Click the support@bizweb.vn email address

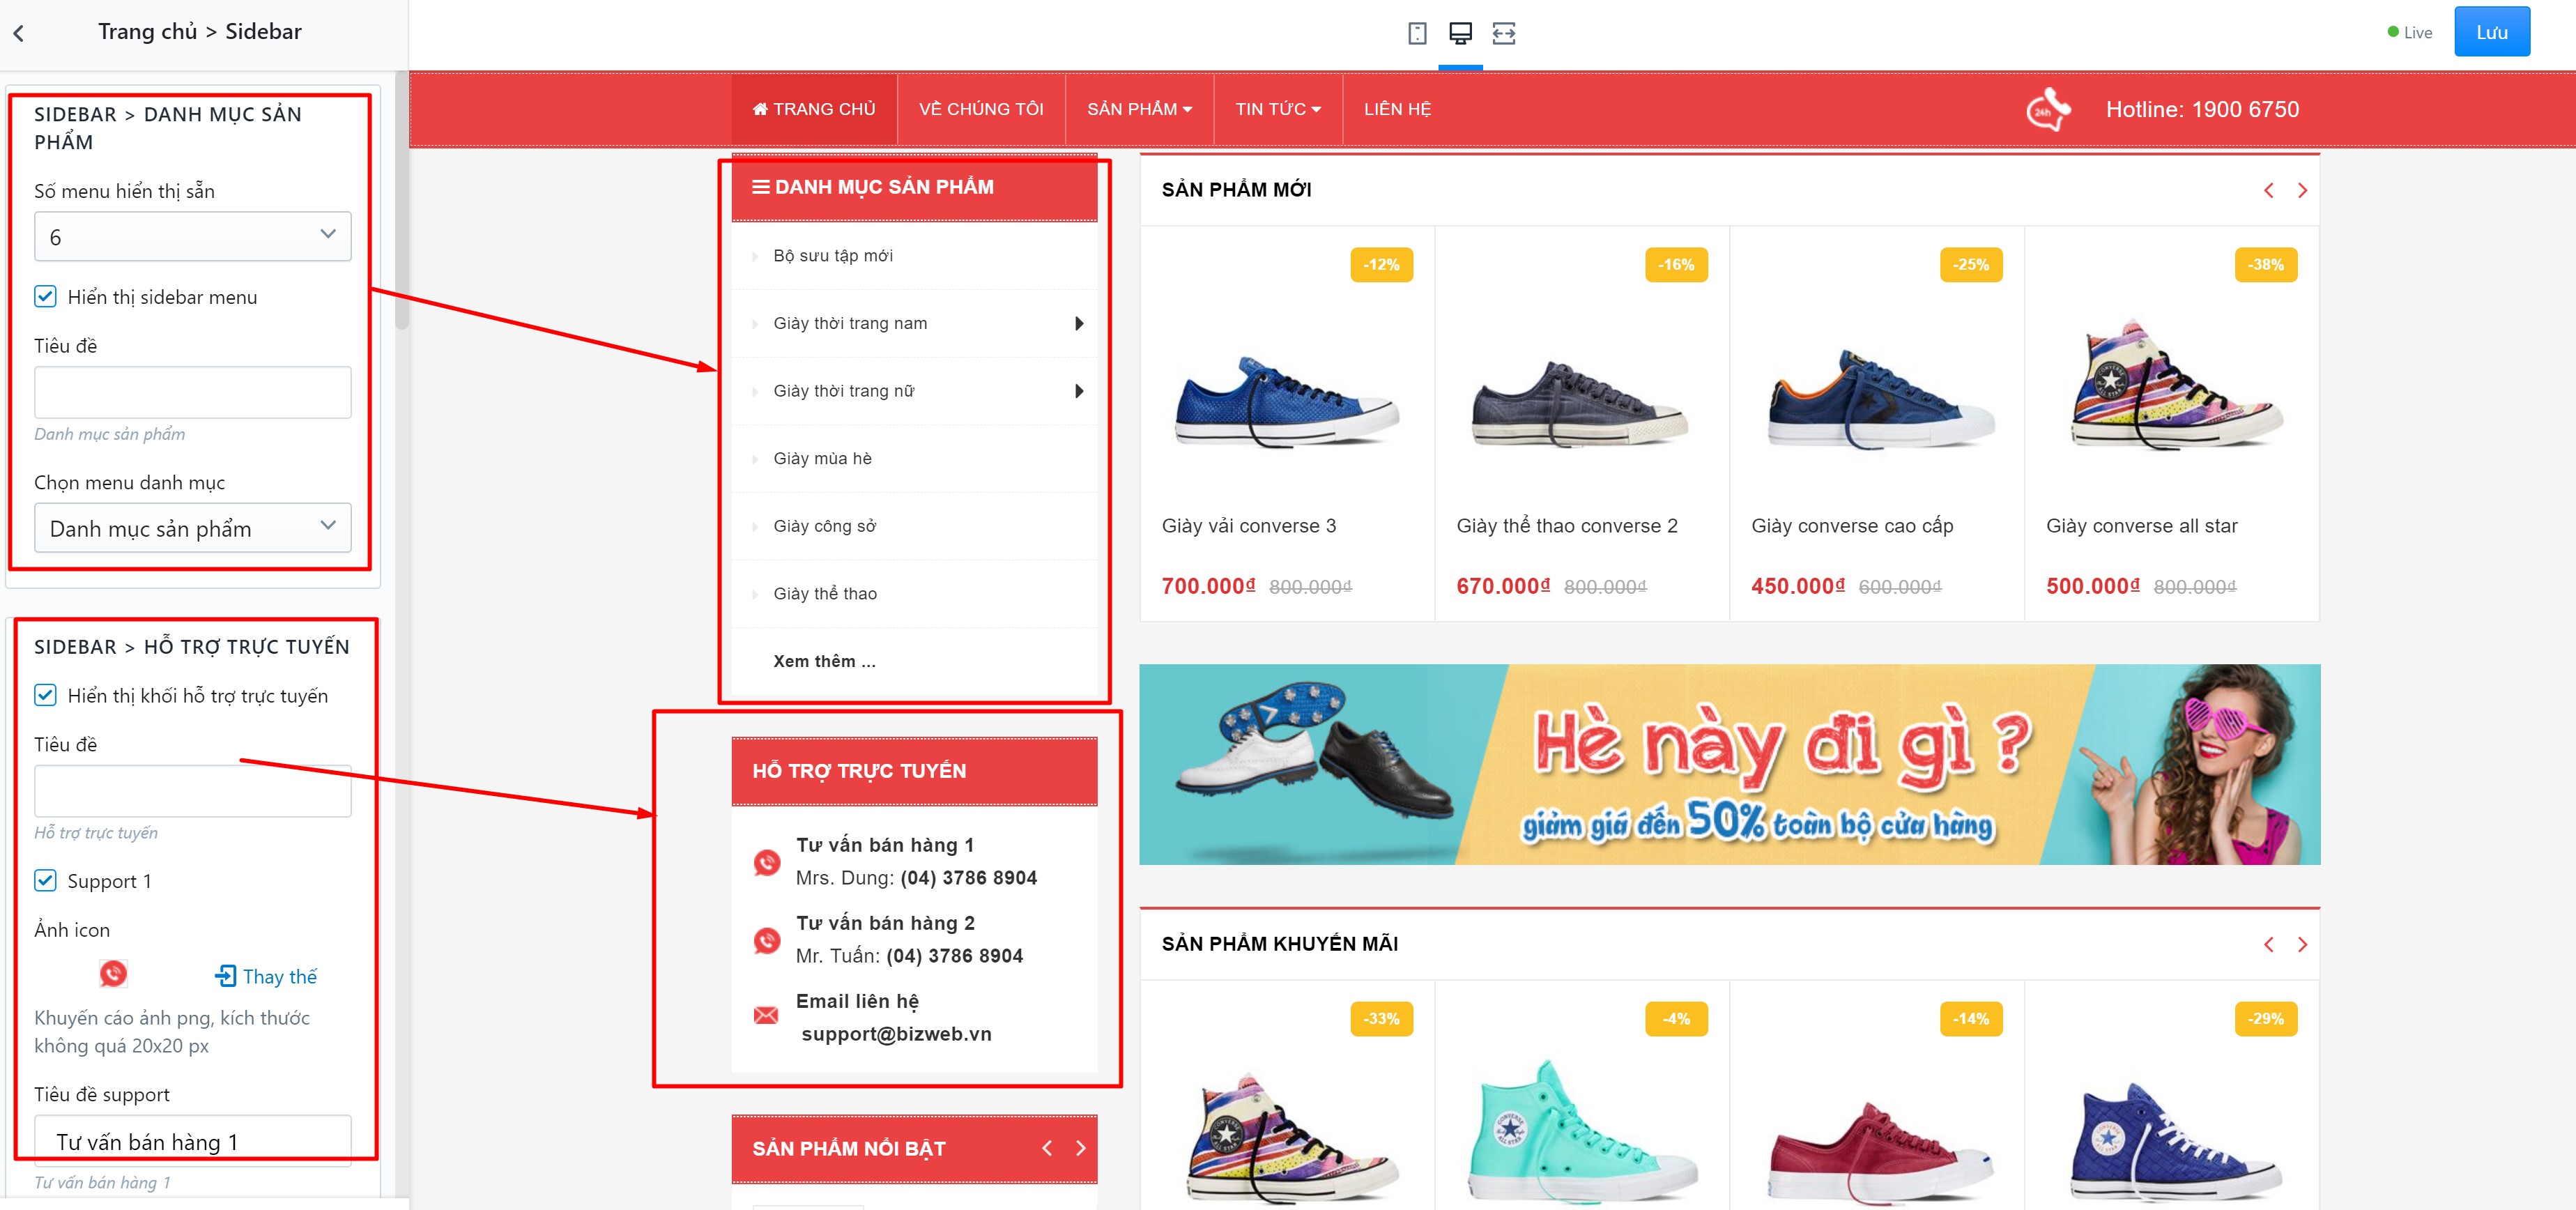(x=896, y=1034)
